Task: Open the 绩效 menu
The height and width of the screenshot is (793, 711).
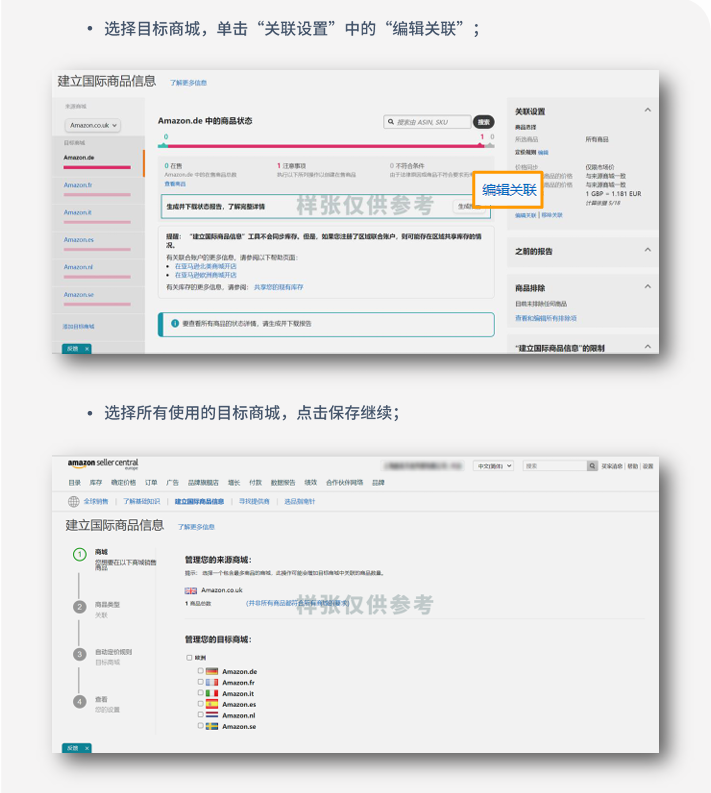Action: coord(310,482)
